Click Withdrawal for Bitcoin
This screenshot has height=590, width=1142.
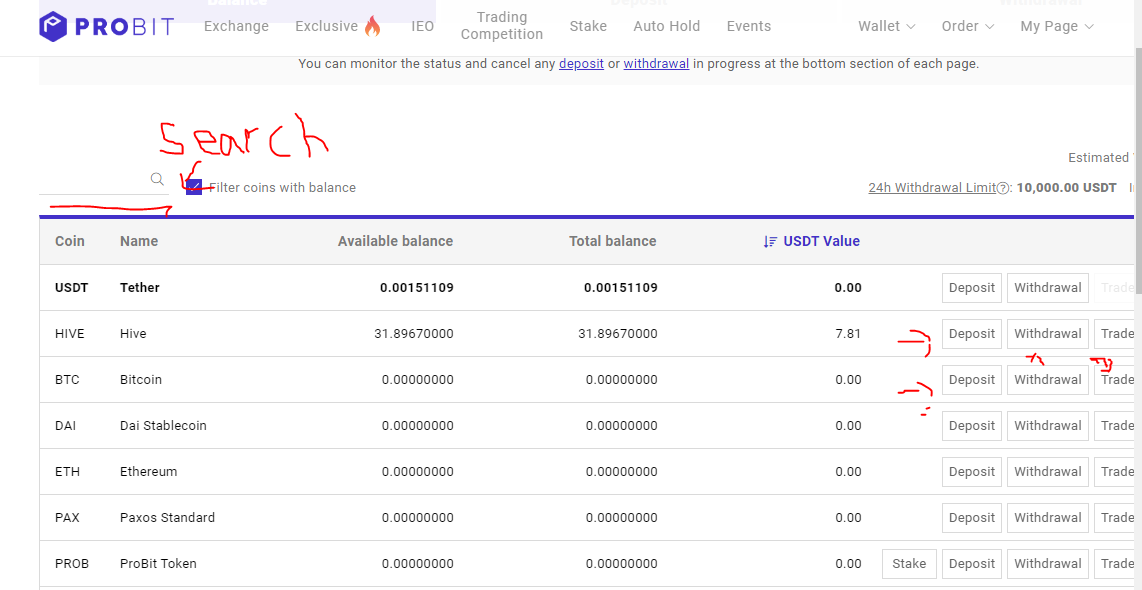(x=1047, y=379)
